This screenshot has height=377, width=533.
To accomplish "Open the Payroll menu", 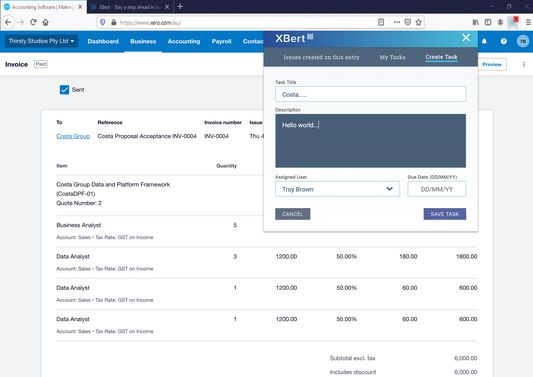I will tap(221, 41).
